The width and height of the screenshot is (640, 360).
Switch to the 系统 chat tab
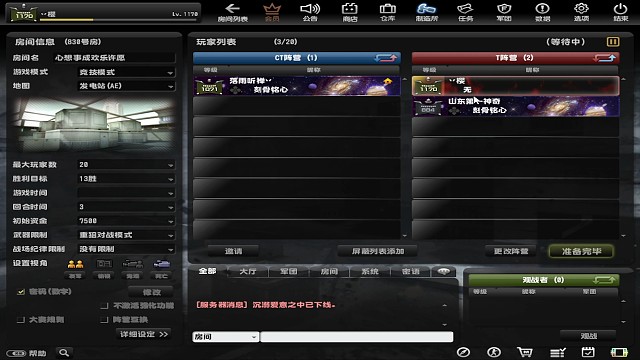click(370, 271)
